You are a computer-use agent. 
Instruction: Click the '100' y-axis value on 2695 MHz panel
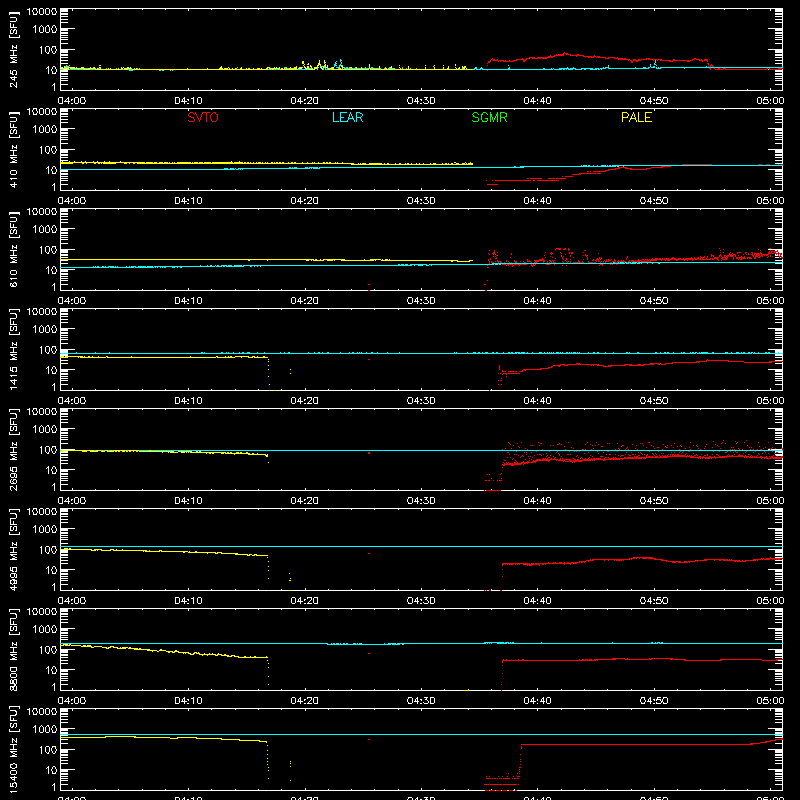pyautogui.click(x=48, y=450)
